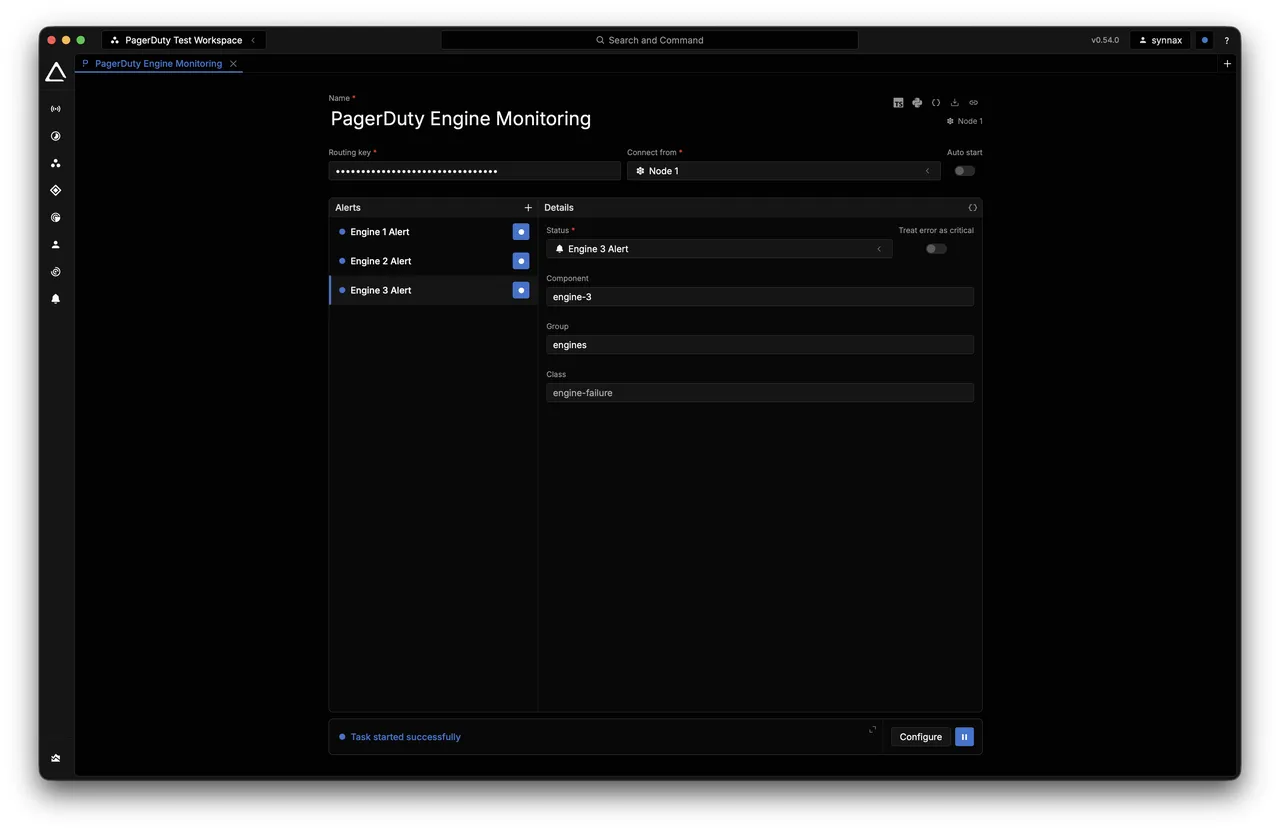Screen dimensions: 1280x832
Task: Click the Configure button
Action: (921, 737)
